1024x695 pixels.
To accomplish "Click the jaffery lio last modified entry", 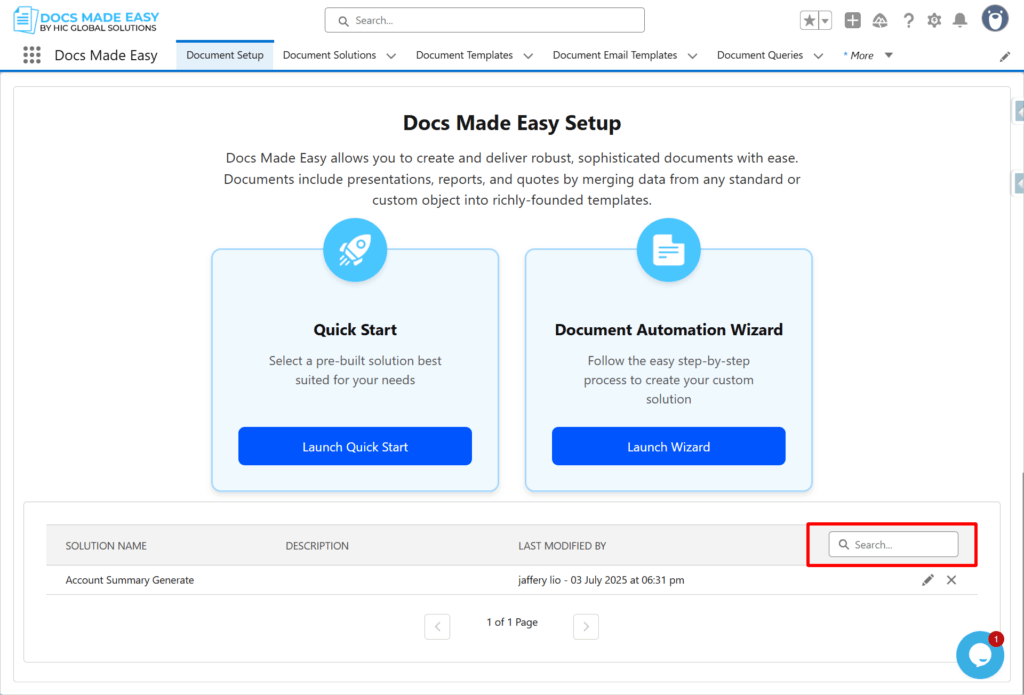I will (x=601, y=580).
